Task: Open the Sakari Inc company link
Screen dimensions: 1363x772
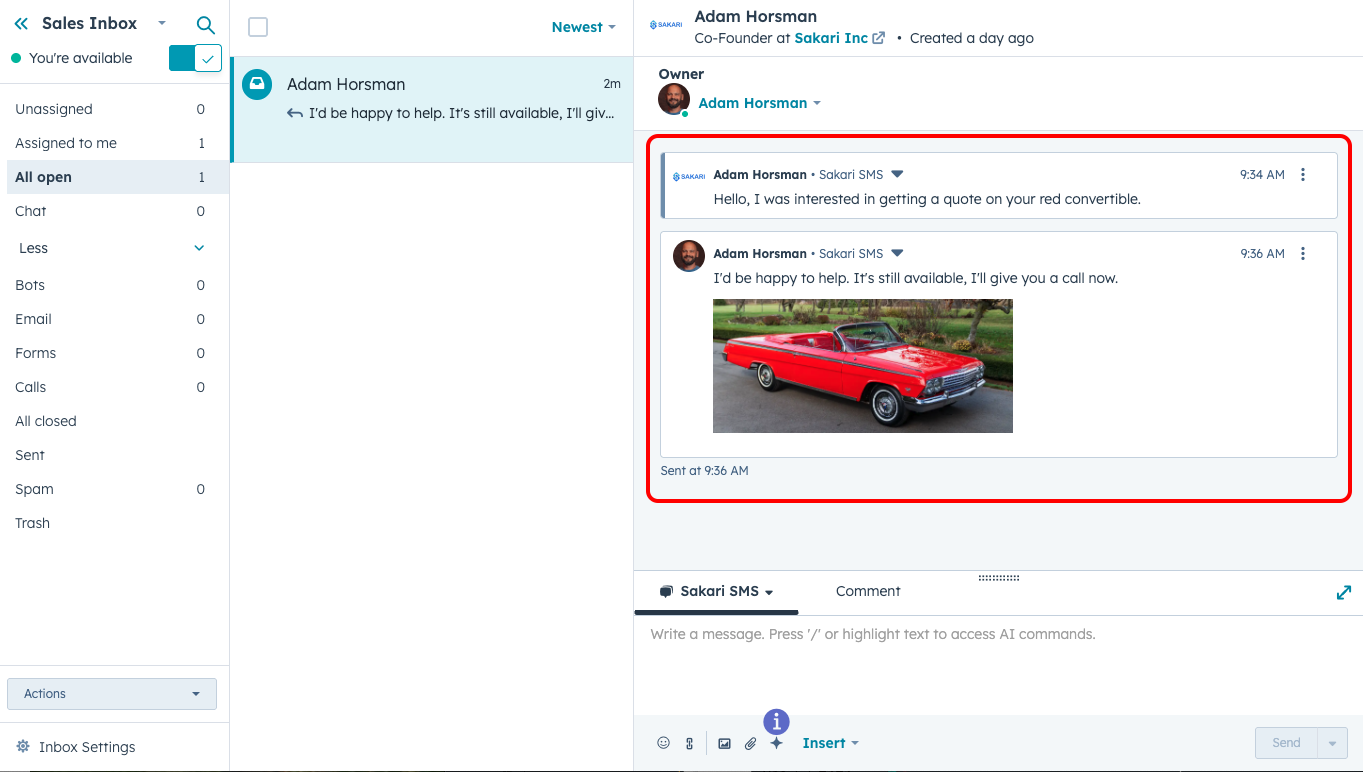Action: tap(831, 38)
